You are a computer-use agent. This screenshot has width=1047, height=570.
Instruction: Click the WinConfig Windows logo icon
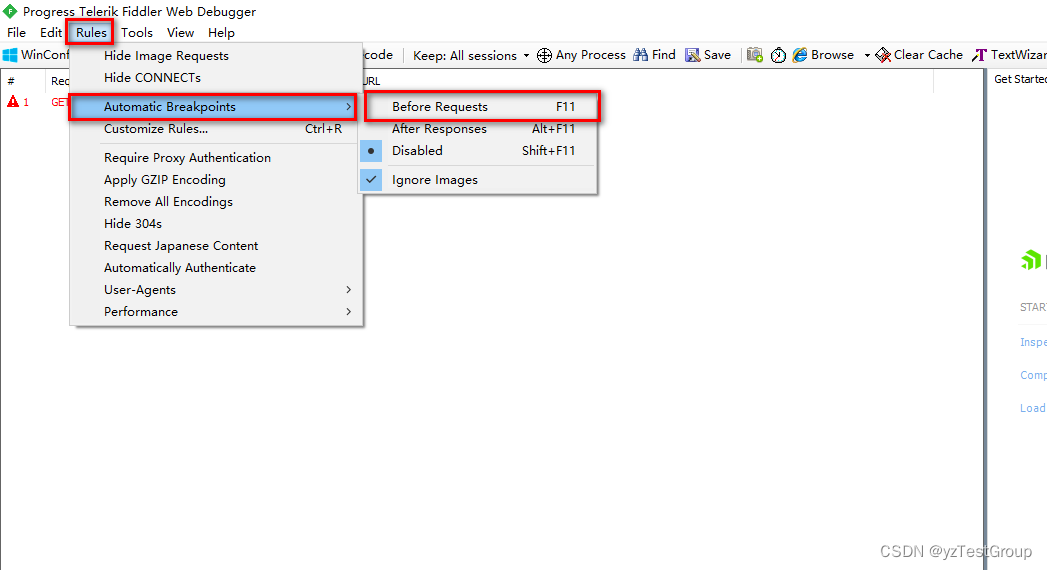pyautogui.click(x=10, y=55)
